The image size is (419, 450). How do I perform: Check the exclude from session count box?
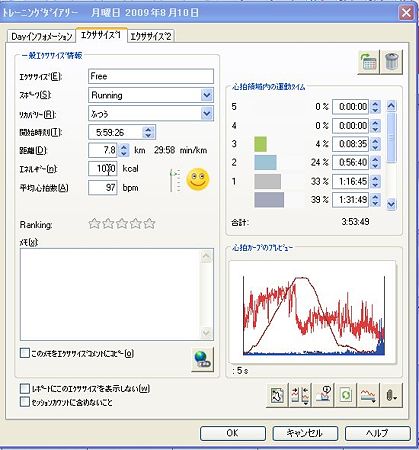25,402
